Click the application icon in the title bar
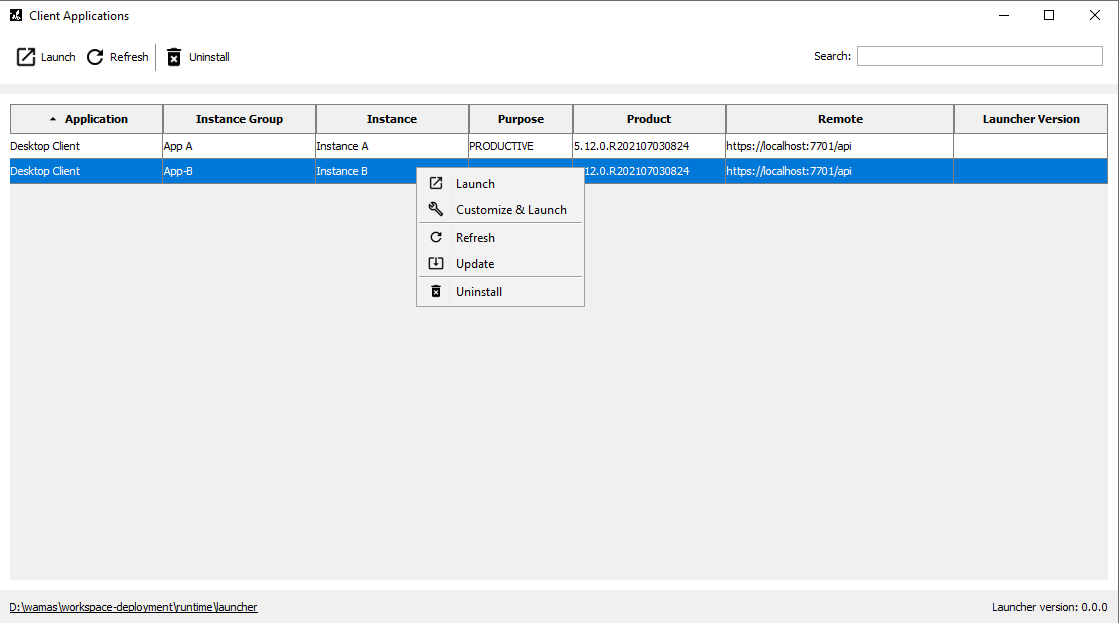Viewport: 1119px width, 623px height. (x=14, y=15)
